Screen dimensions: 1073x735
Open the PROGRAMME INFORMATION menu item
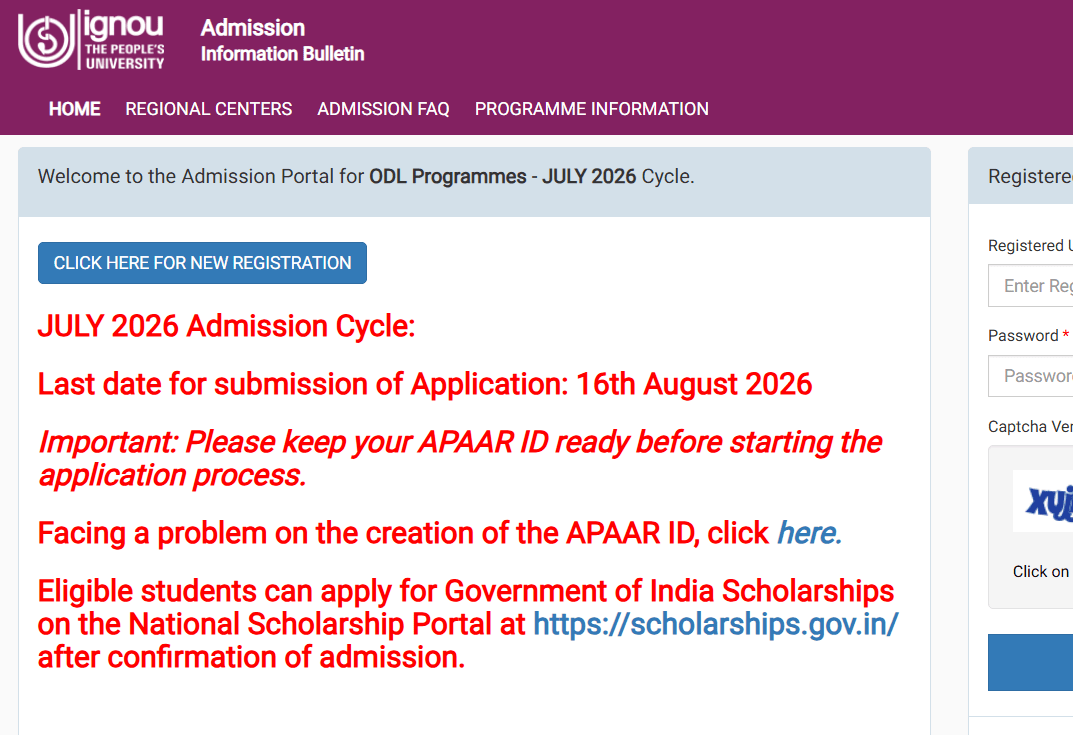[x=592, y=109]
